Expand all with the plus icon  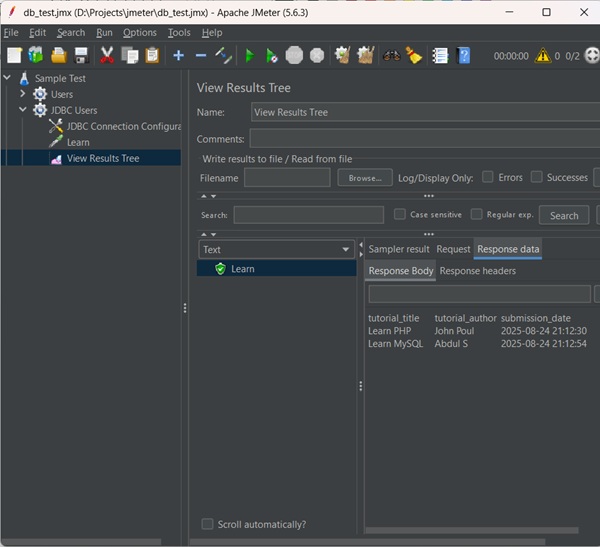[x=178, y=56]
